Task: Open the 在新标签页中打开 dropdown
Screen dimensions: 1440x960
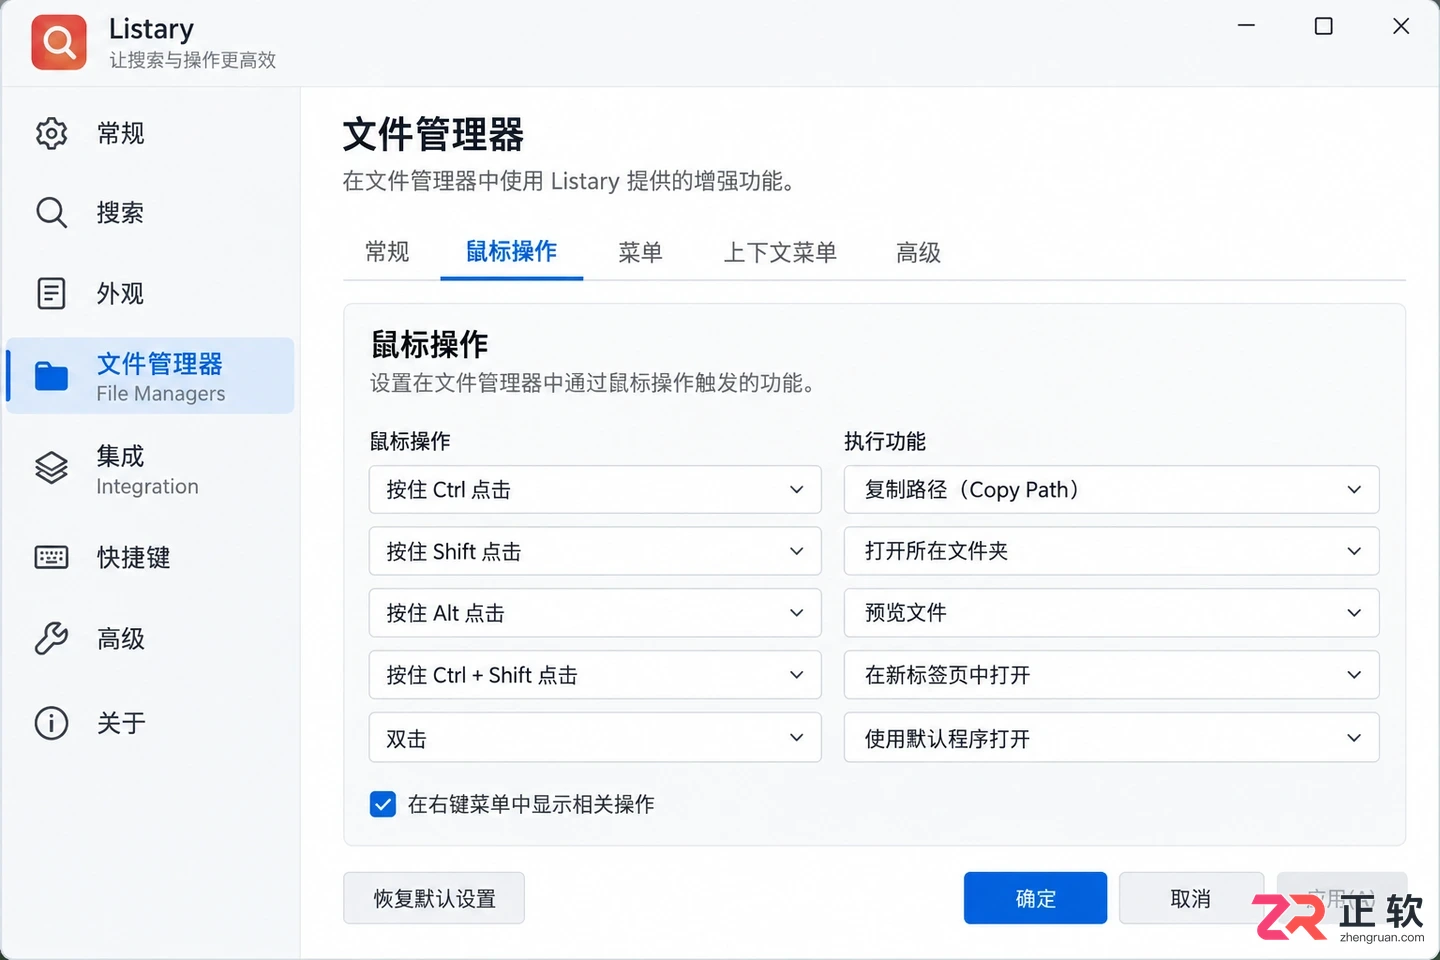Action: 1111,675
